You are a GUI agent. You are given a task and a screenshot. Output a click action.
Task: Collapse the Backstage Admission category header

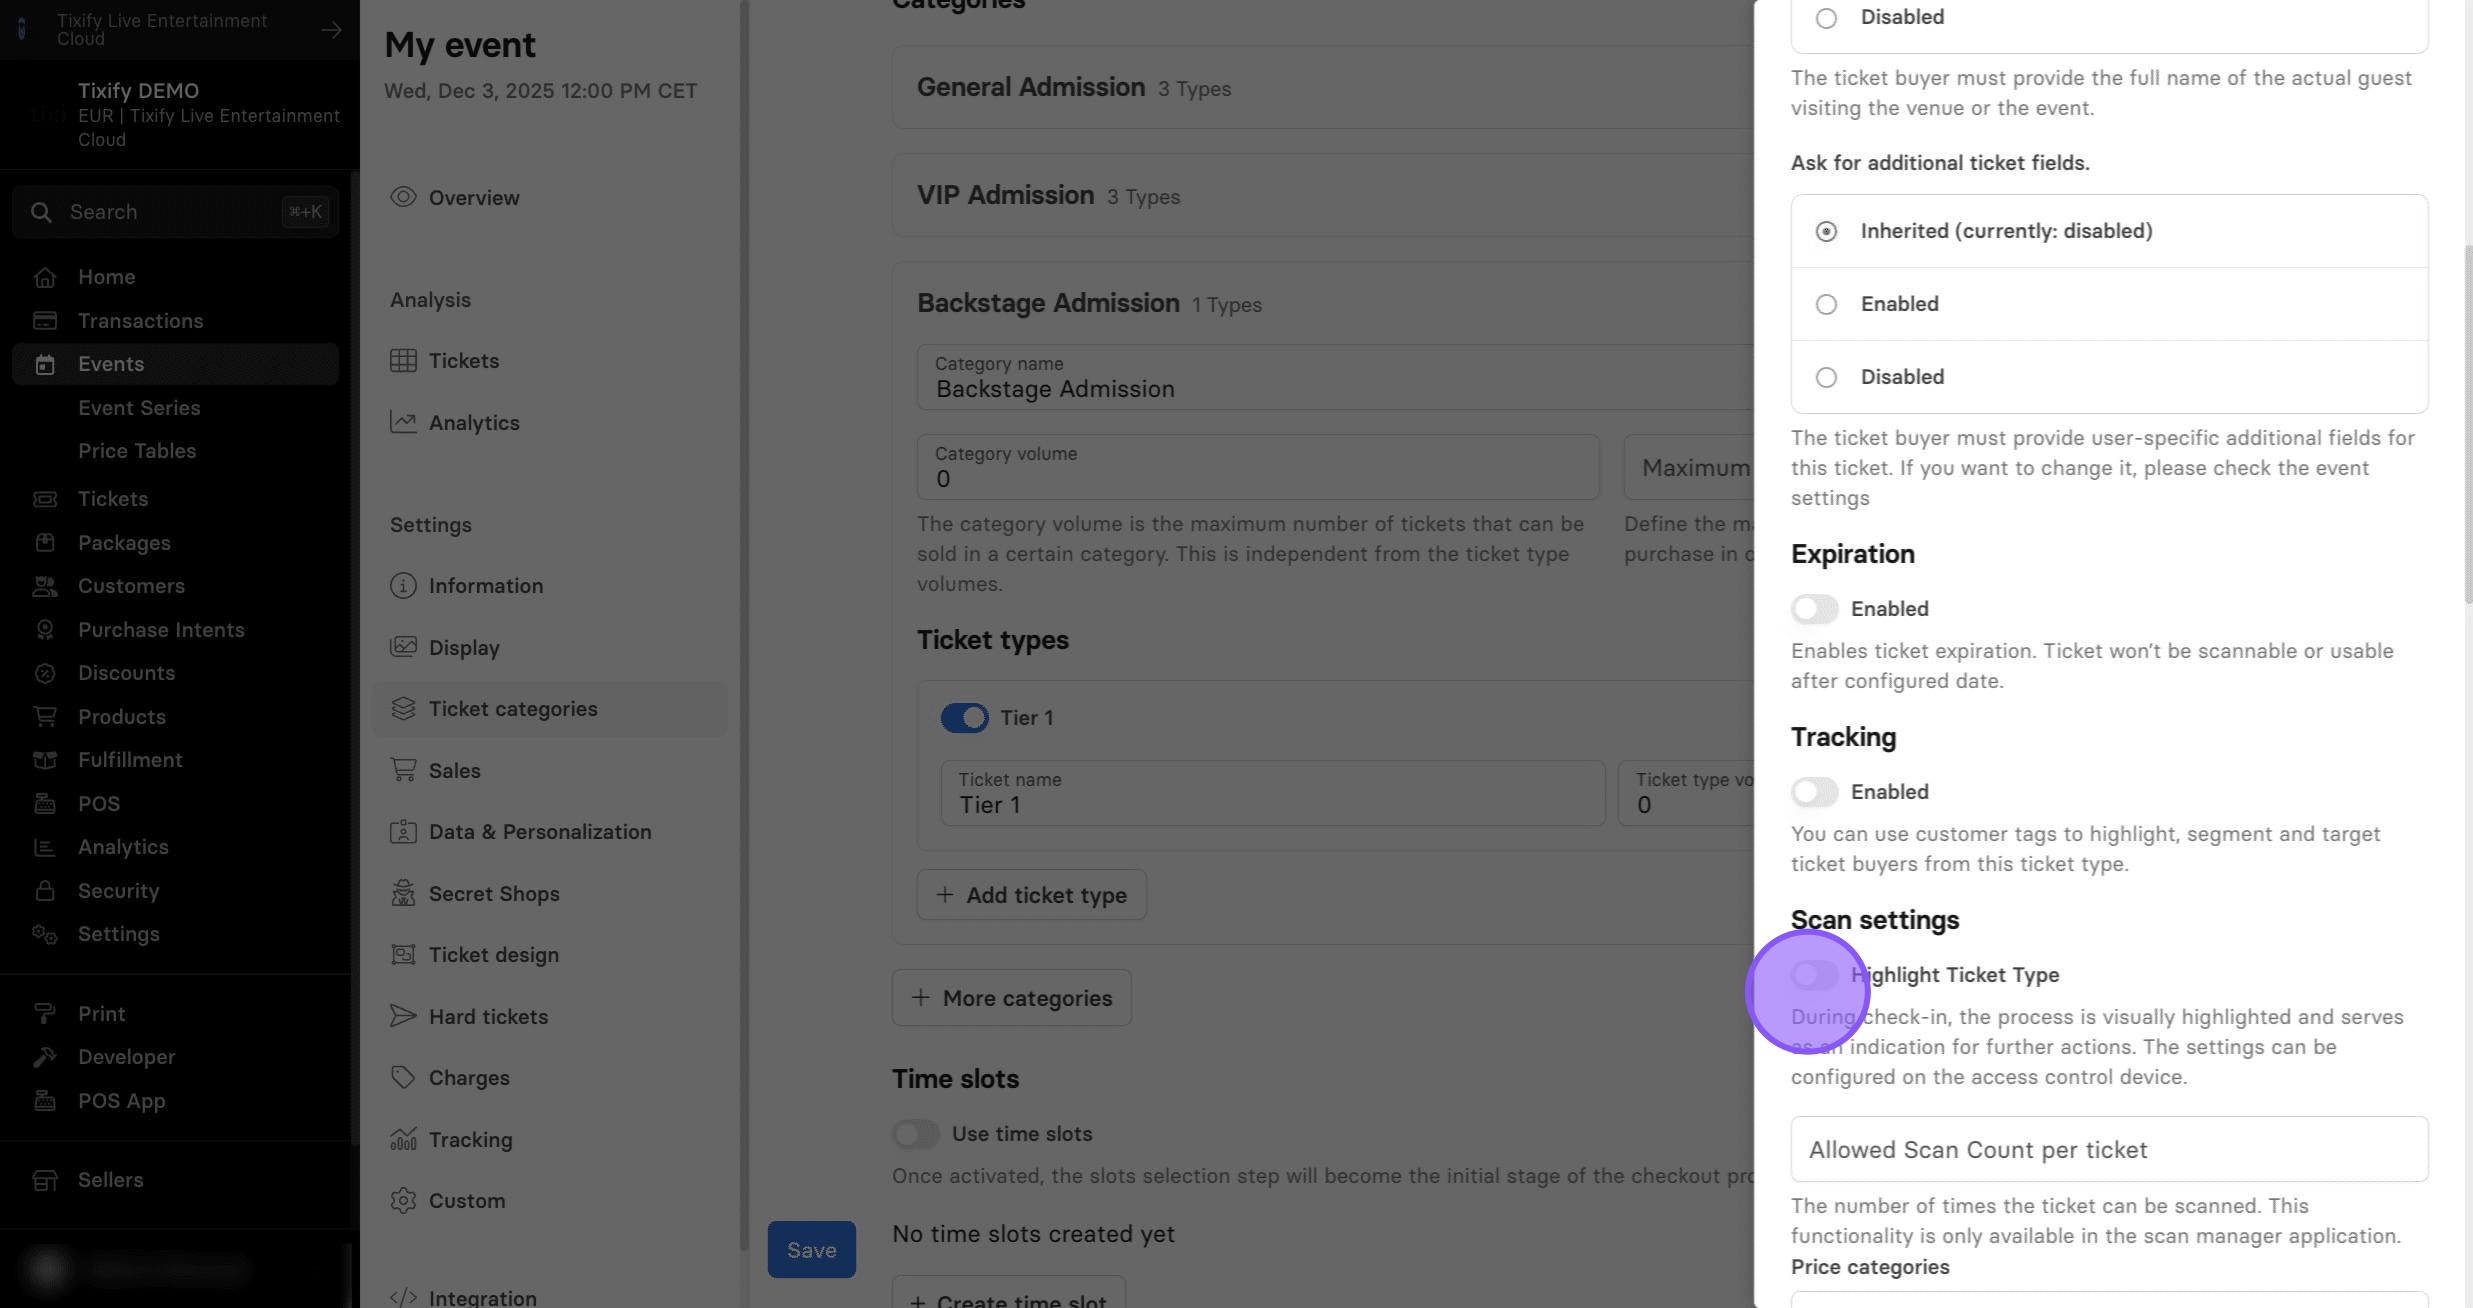[x=1322, y=304]
